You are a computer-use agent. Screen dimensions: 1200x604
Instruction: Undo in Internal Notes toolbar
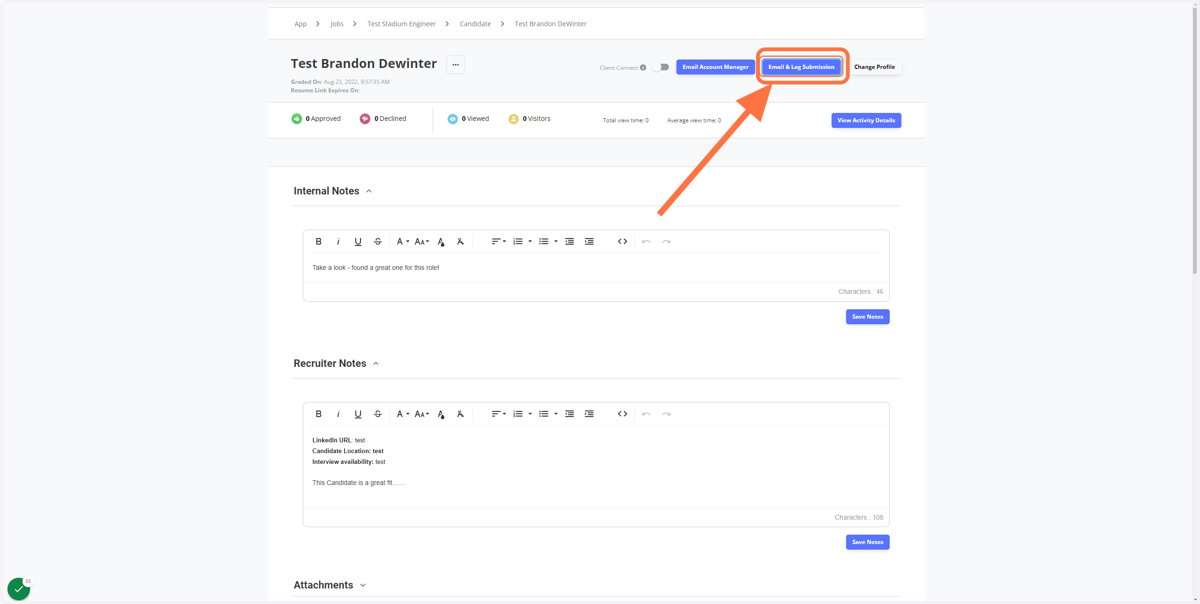[646, 242]
